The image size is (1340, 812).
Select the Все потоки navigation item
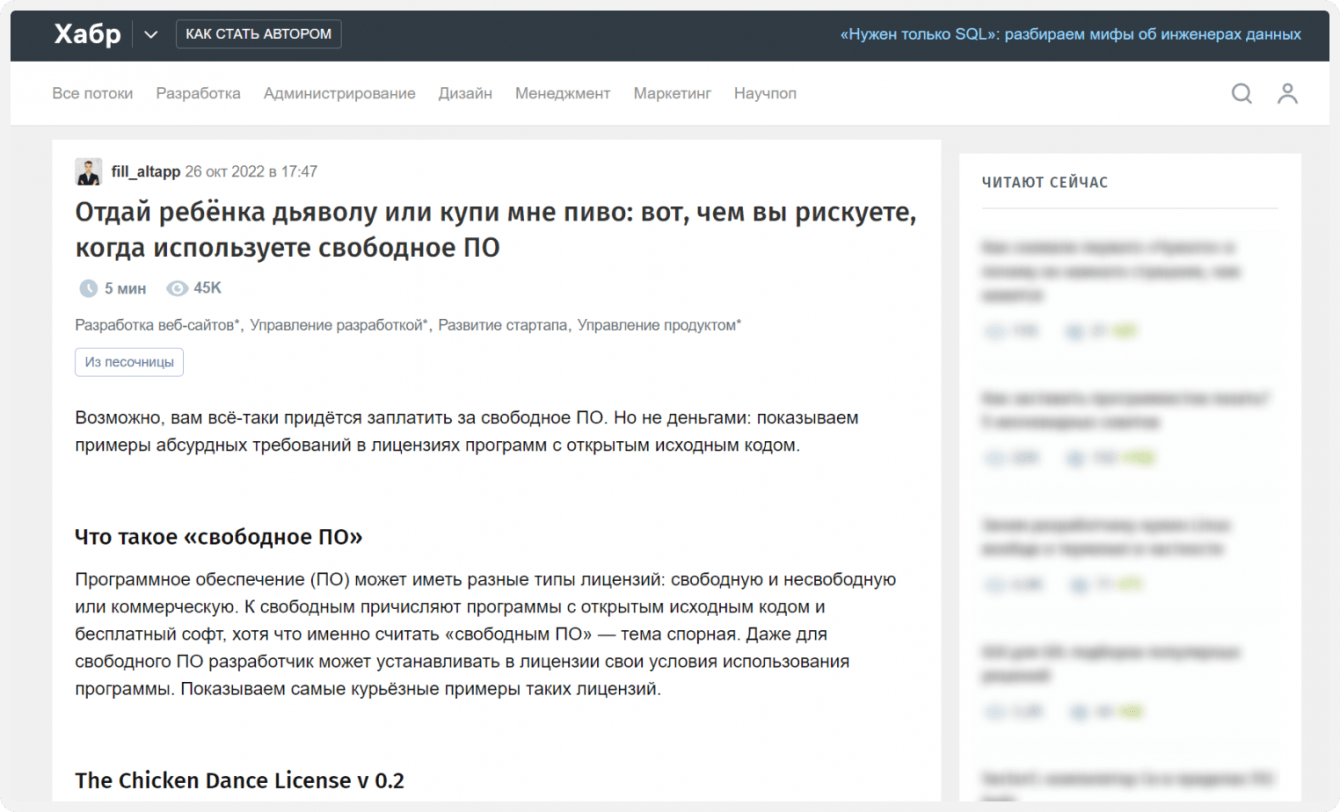tap(92, 93)
